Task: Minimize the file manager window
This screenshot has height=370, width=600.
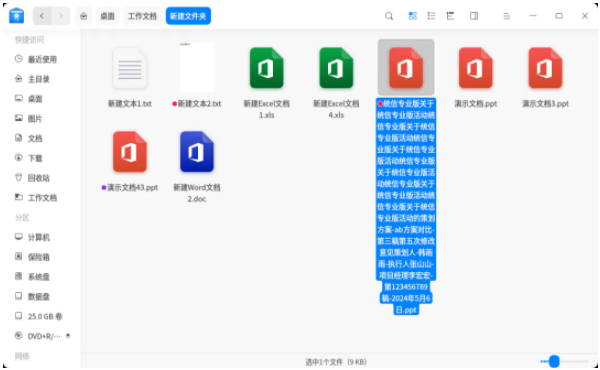Action: [x=533, y=16]
